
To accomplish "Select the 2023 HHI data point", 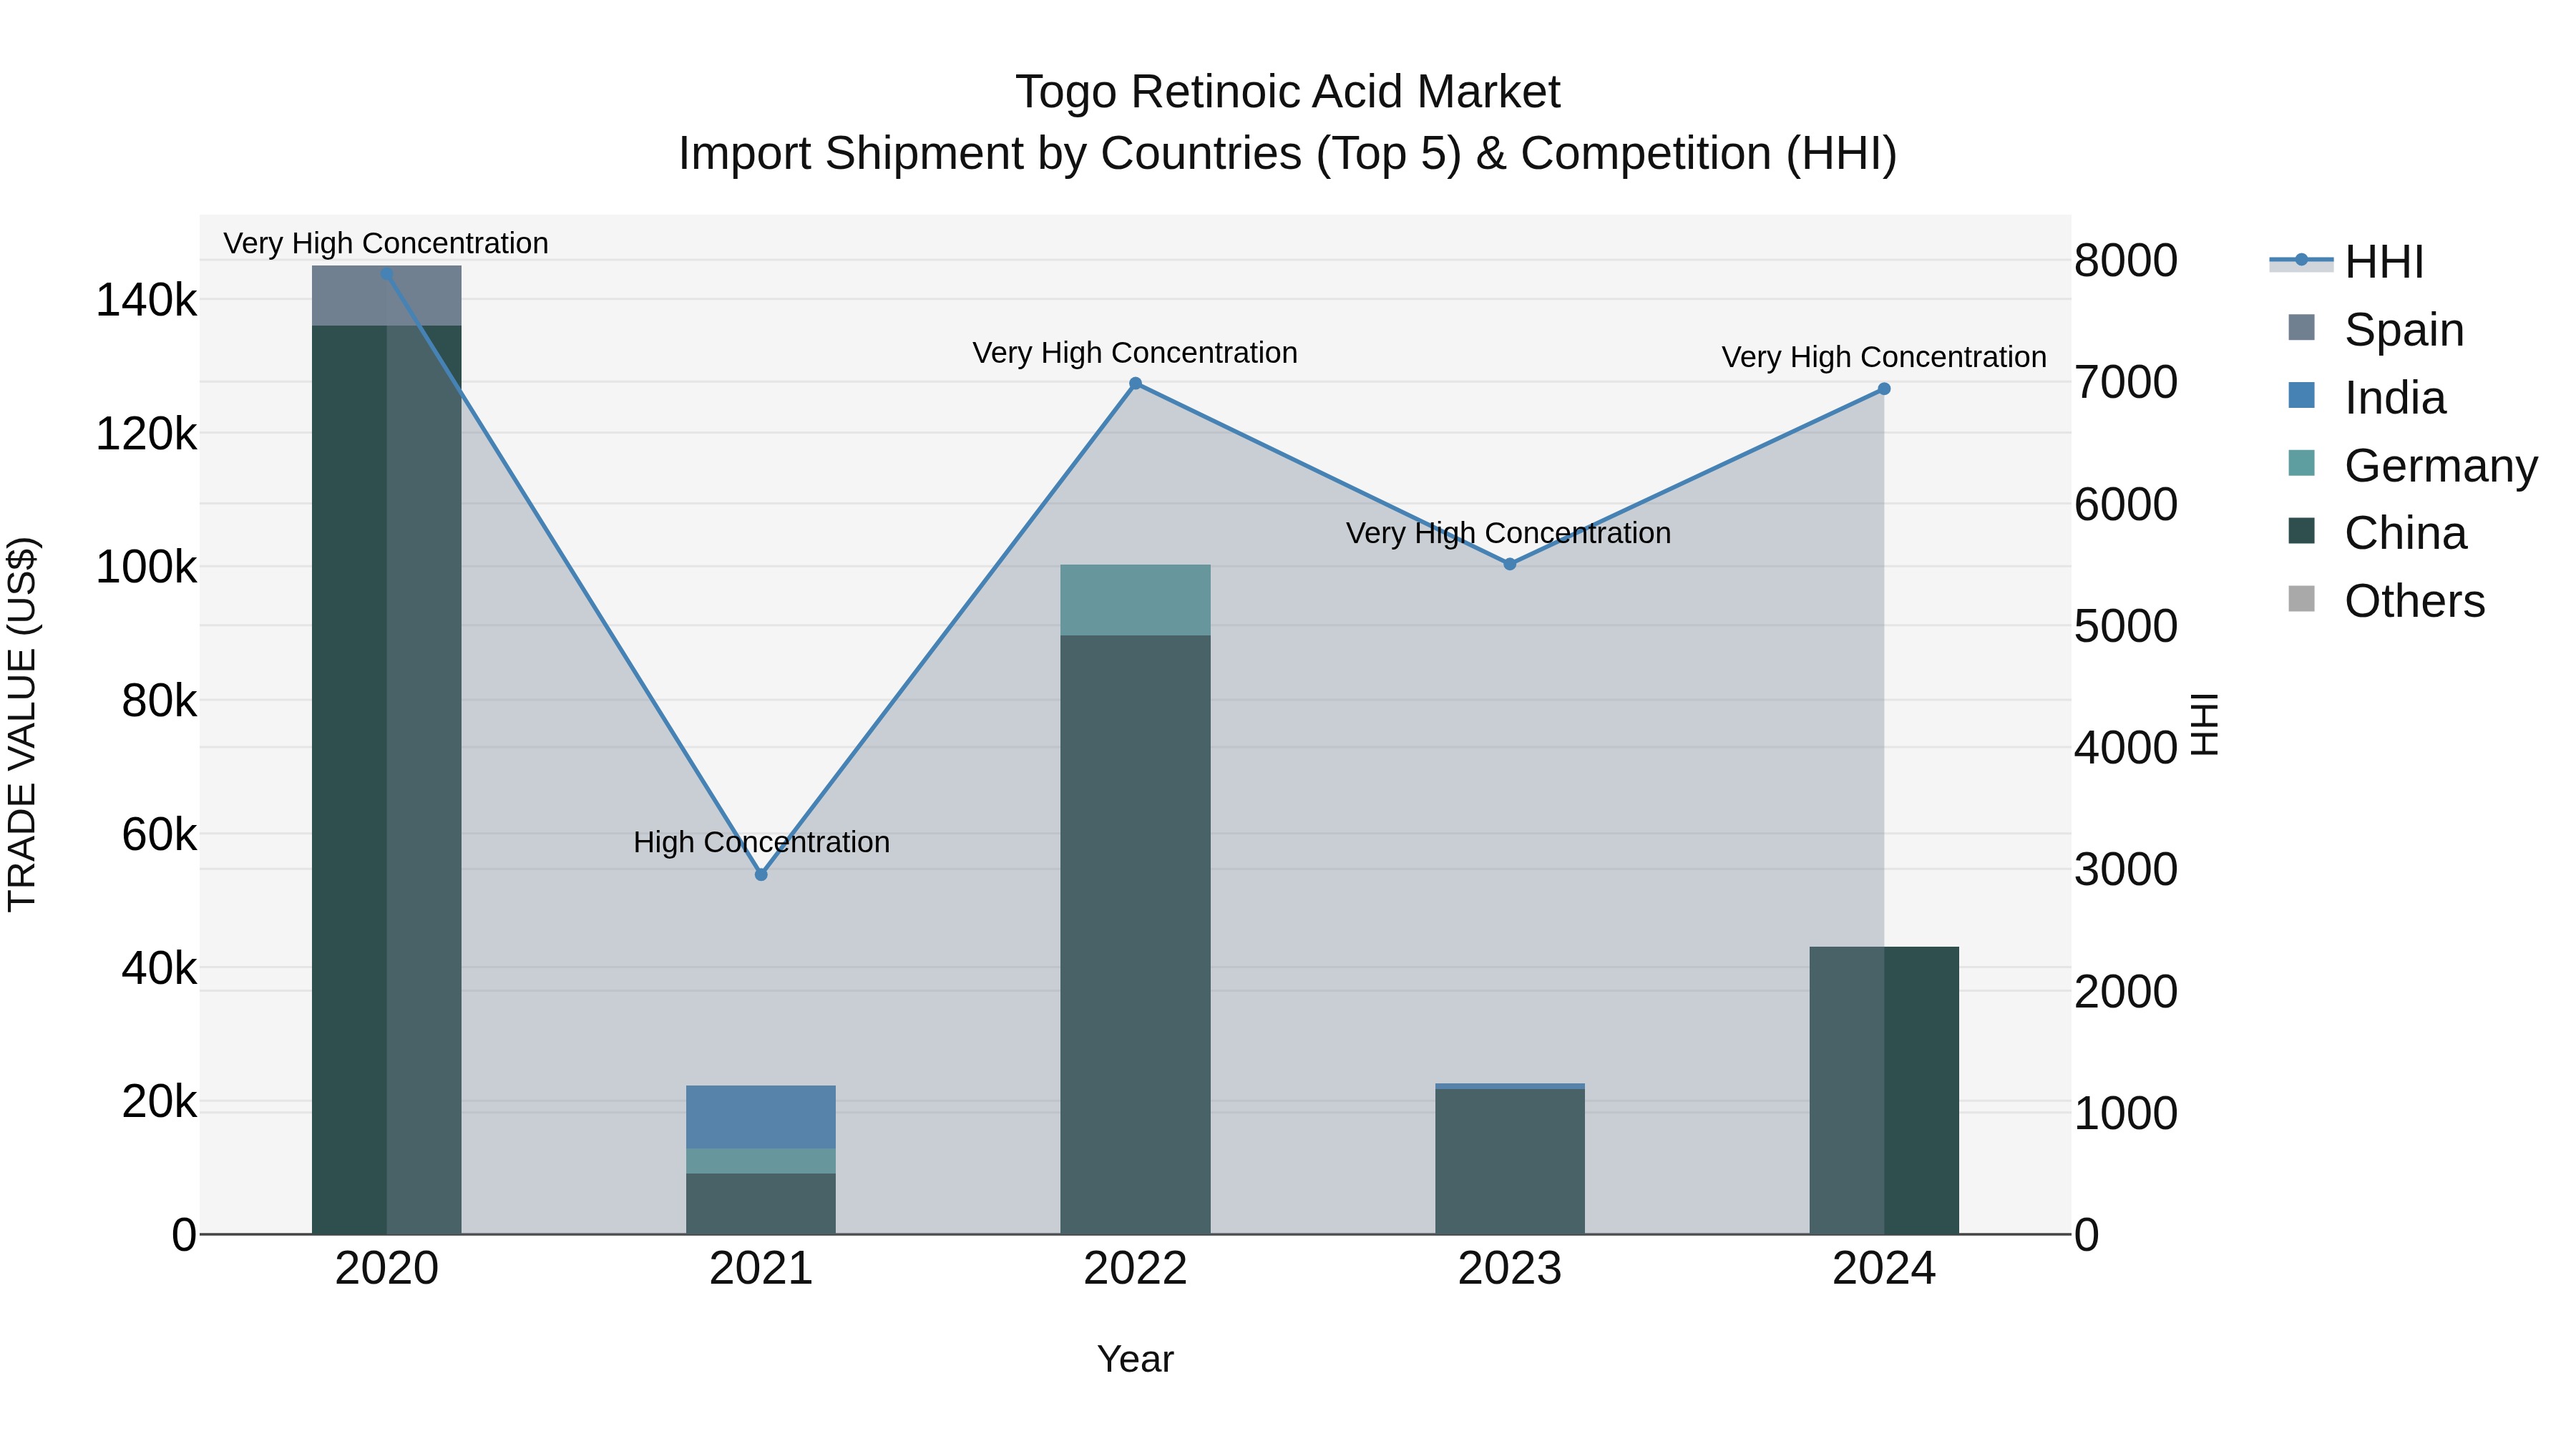I will click(1510, 564).
